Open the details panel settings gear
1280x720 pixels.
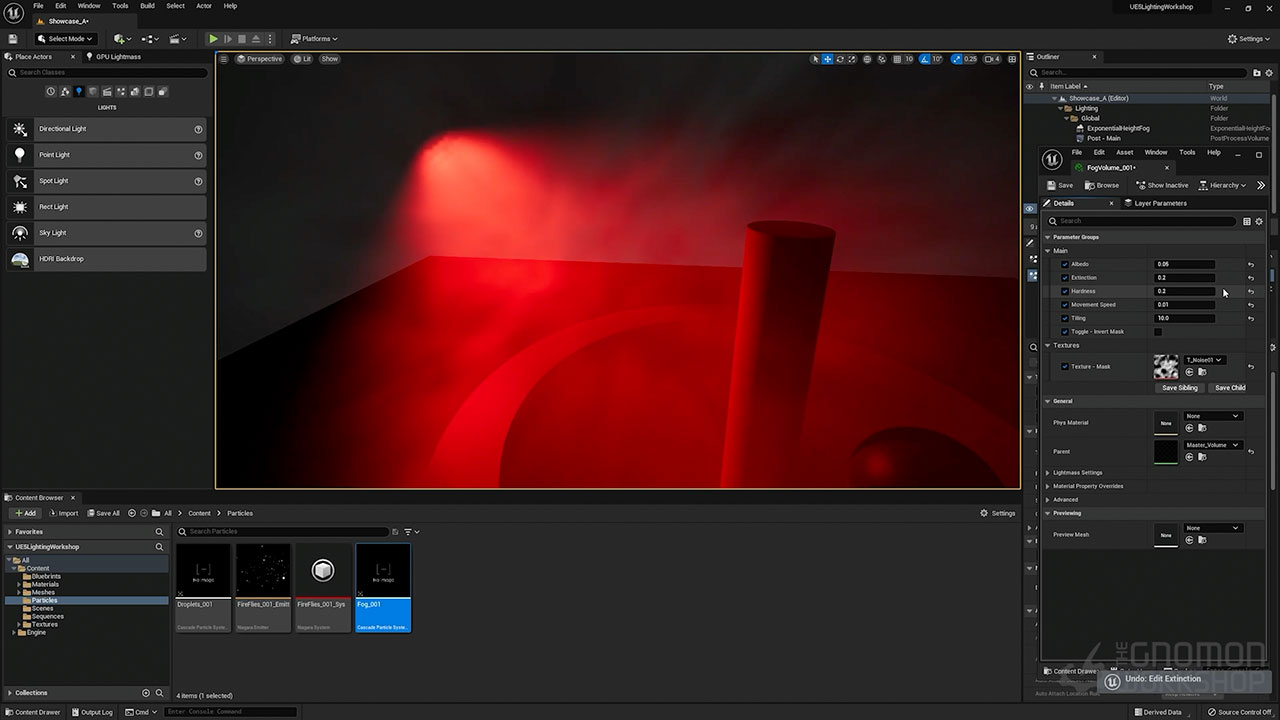(1259, 221)
